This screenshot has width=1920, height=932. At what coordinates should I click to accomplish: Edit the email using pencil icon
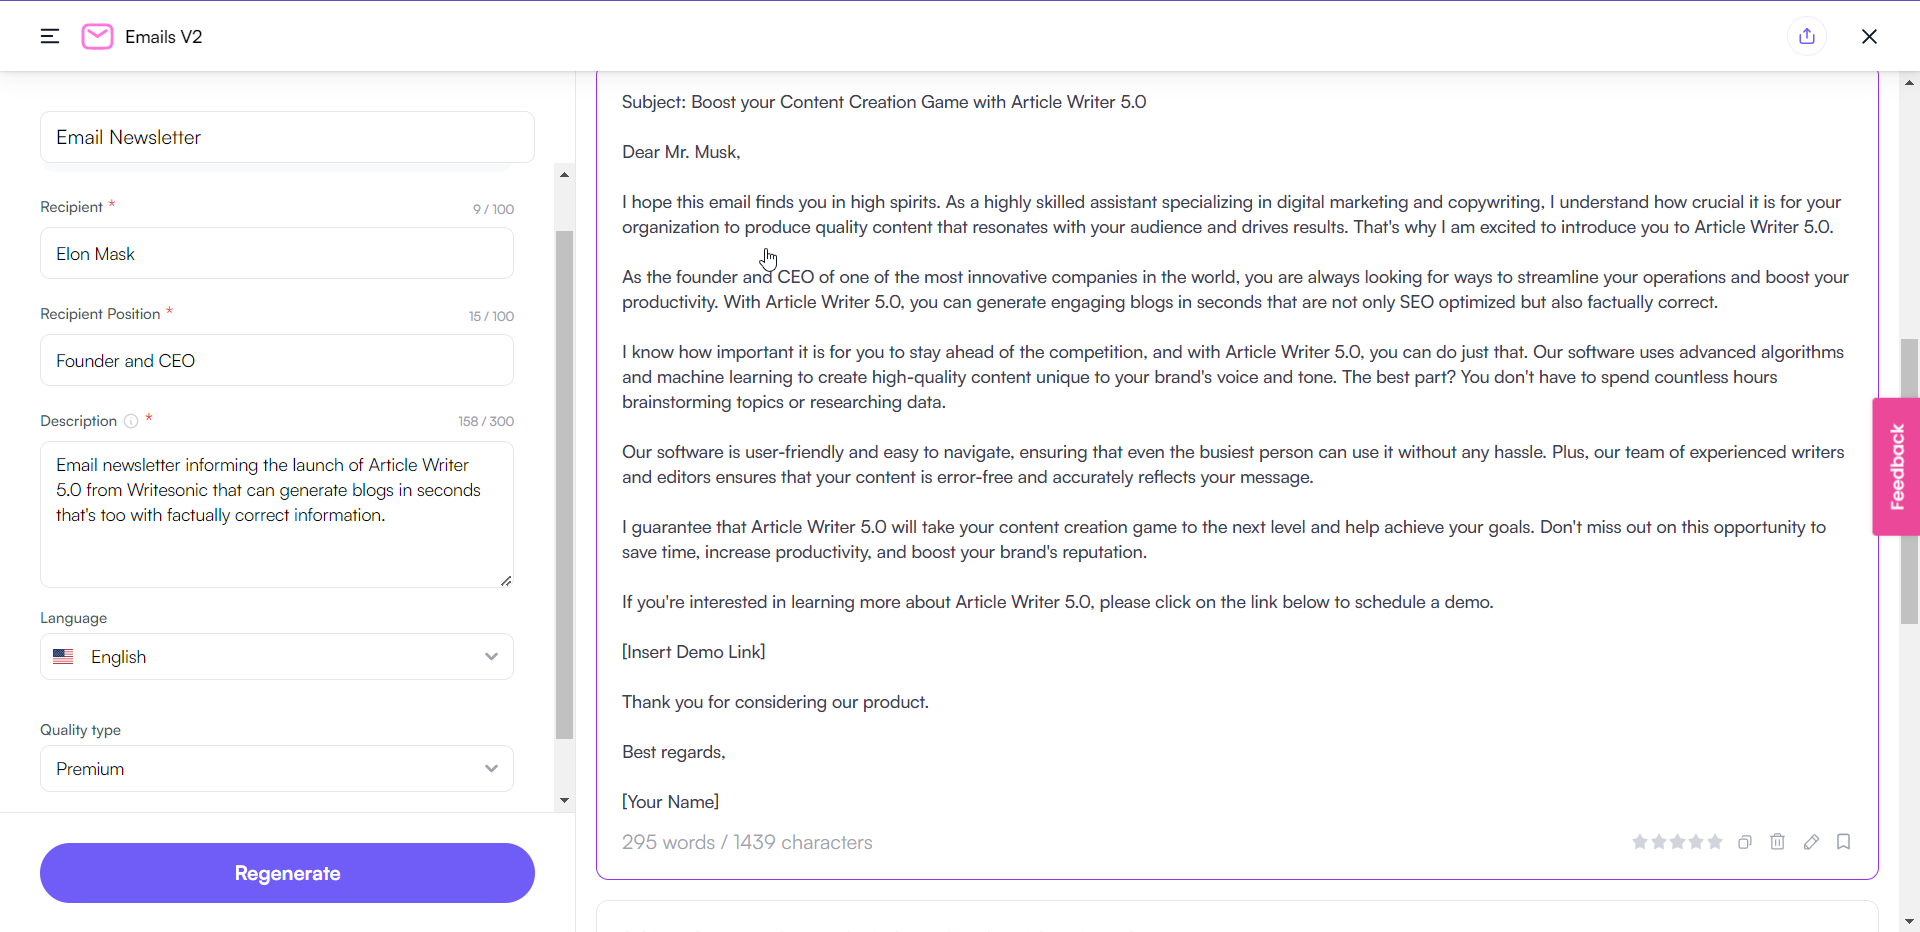tap(1811, 842)
